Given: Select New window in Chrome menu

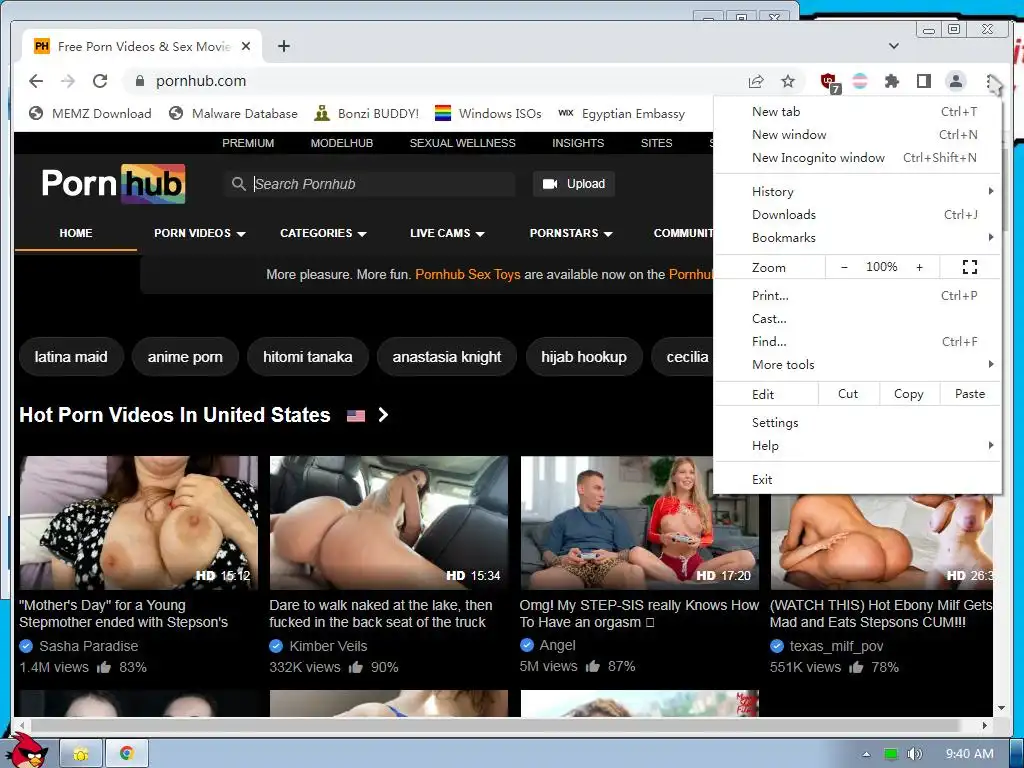Looking at the screenshot, I should point(857,135).
